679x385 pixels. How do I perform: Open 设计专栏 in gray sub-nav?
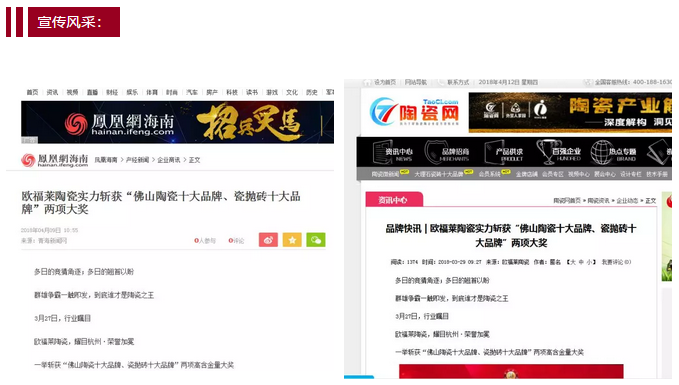click(631, 174)
